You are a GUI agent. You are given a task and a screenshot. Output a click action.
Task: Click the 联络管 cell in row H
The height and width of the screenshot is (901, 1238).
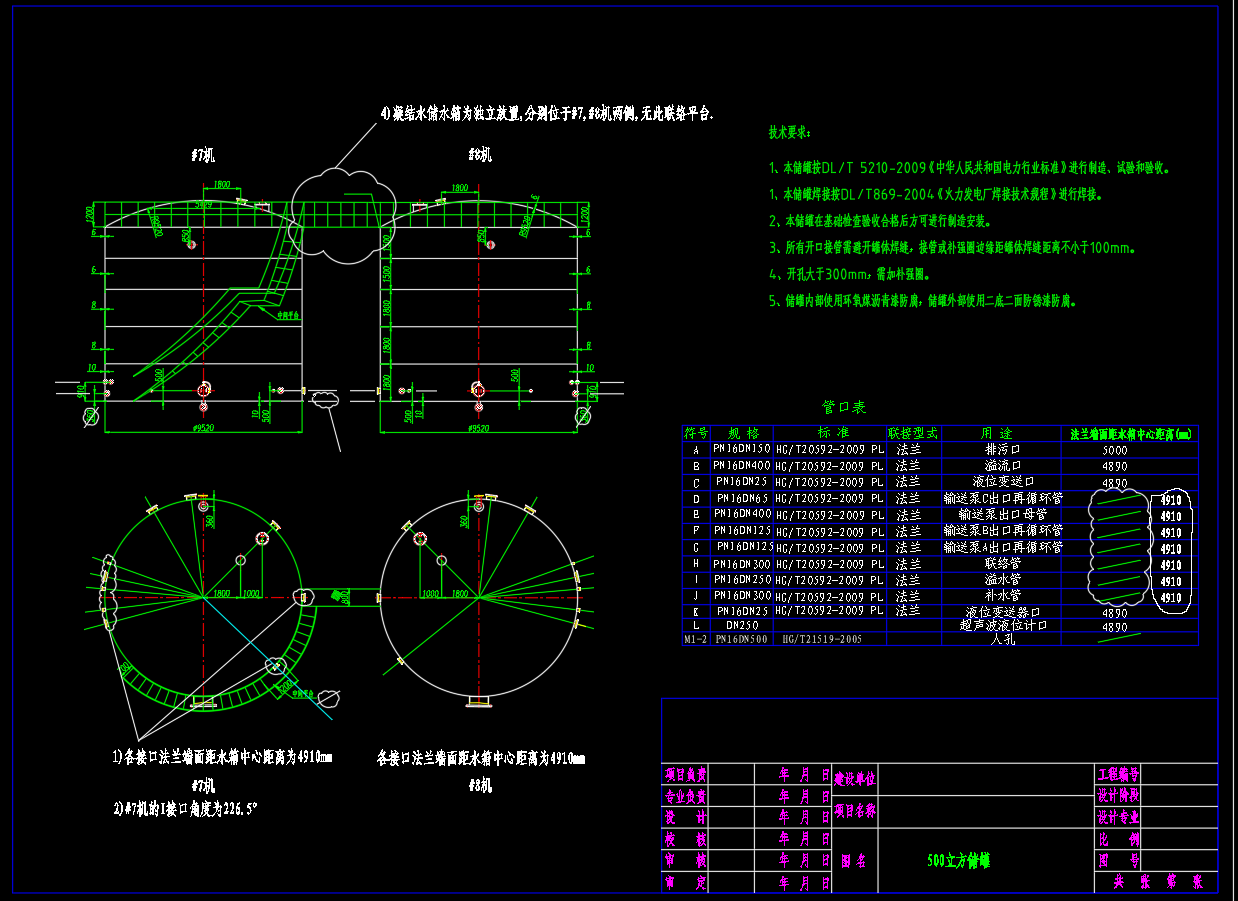point(1000,564)
